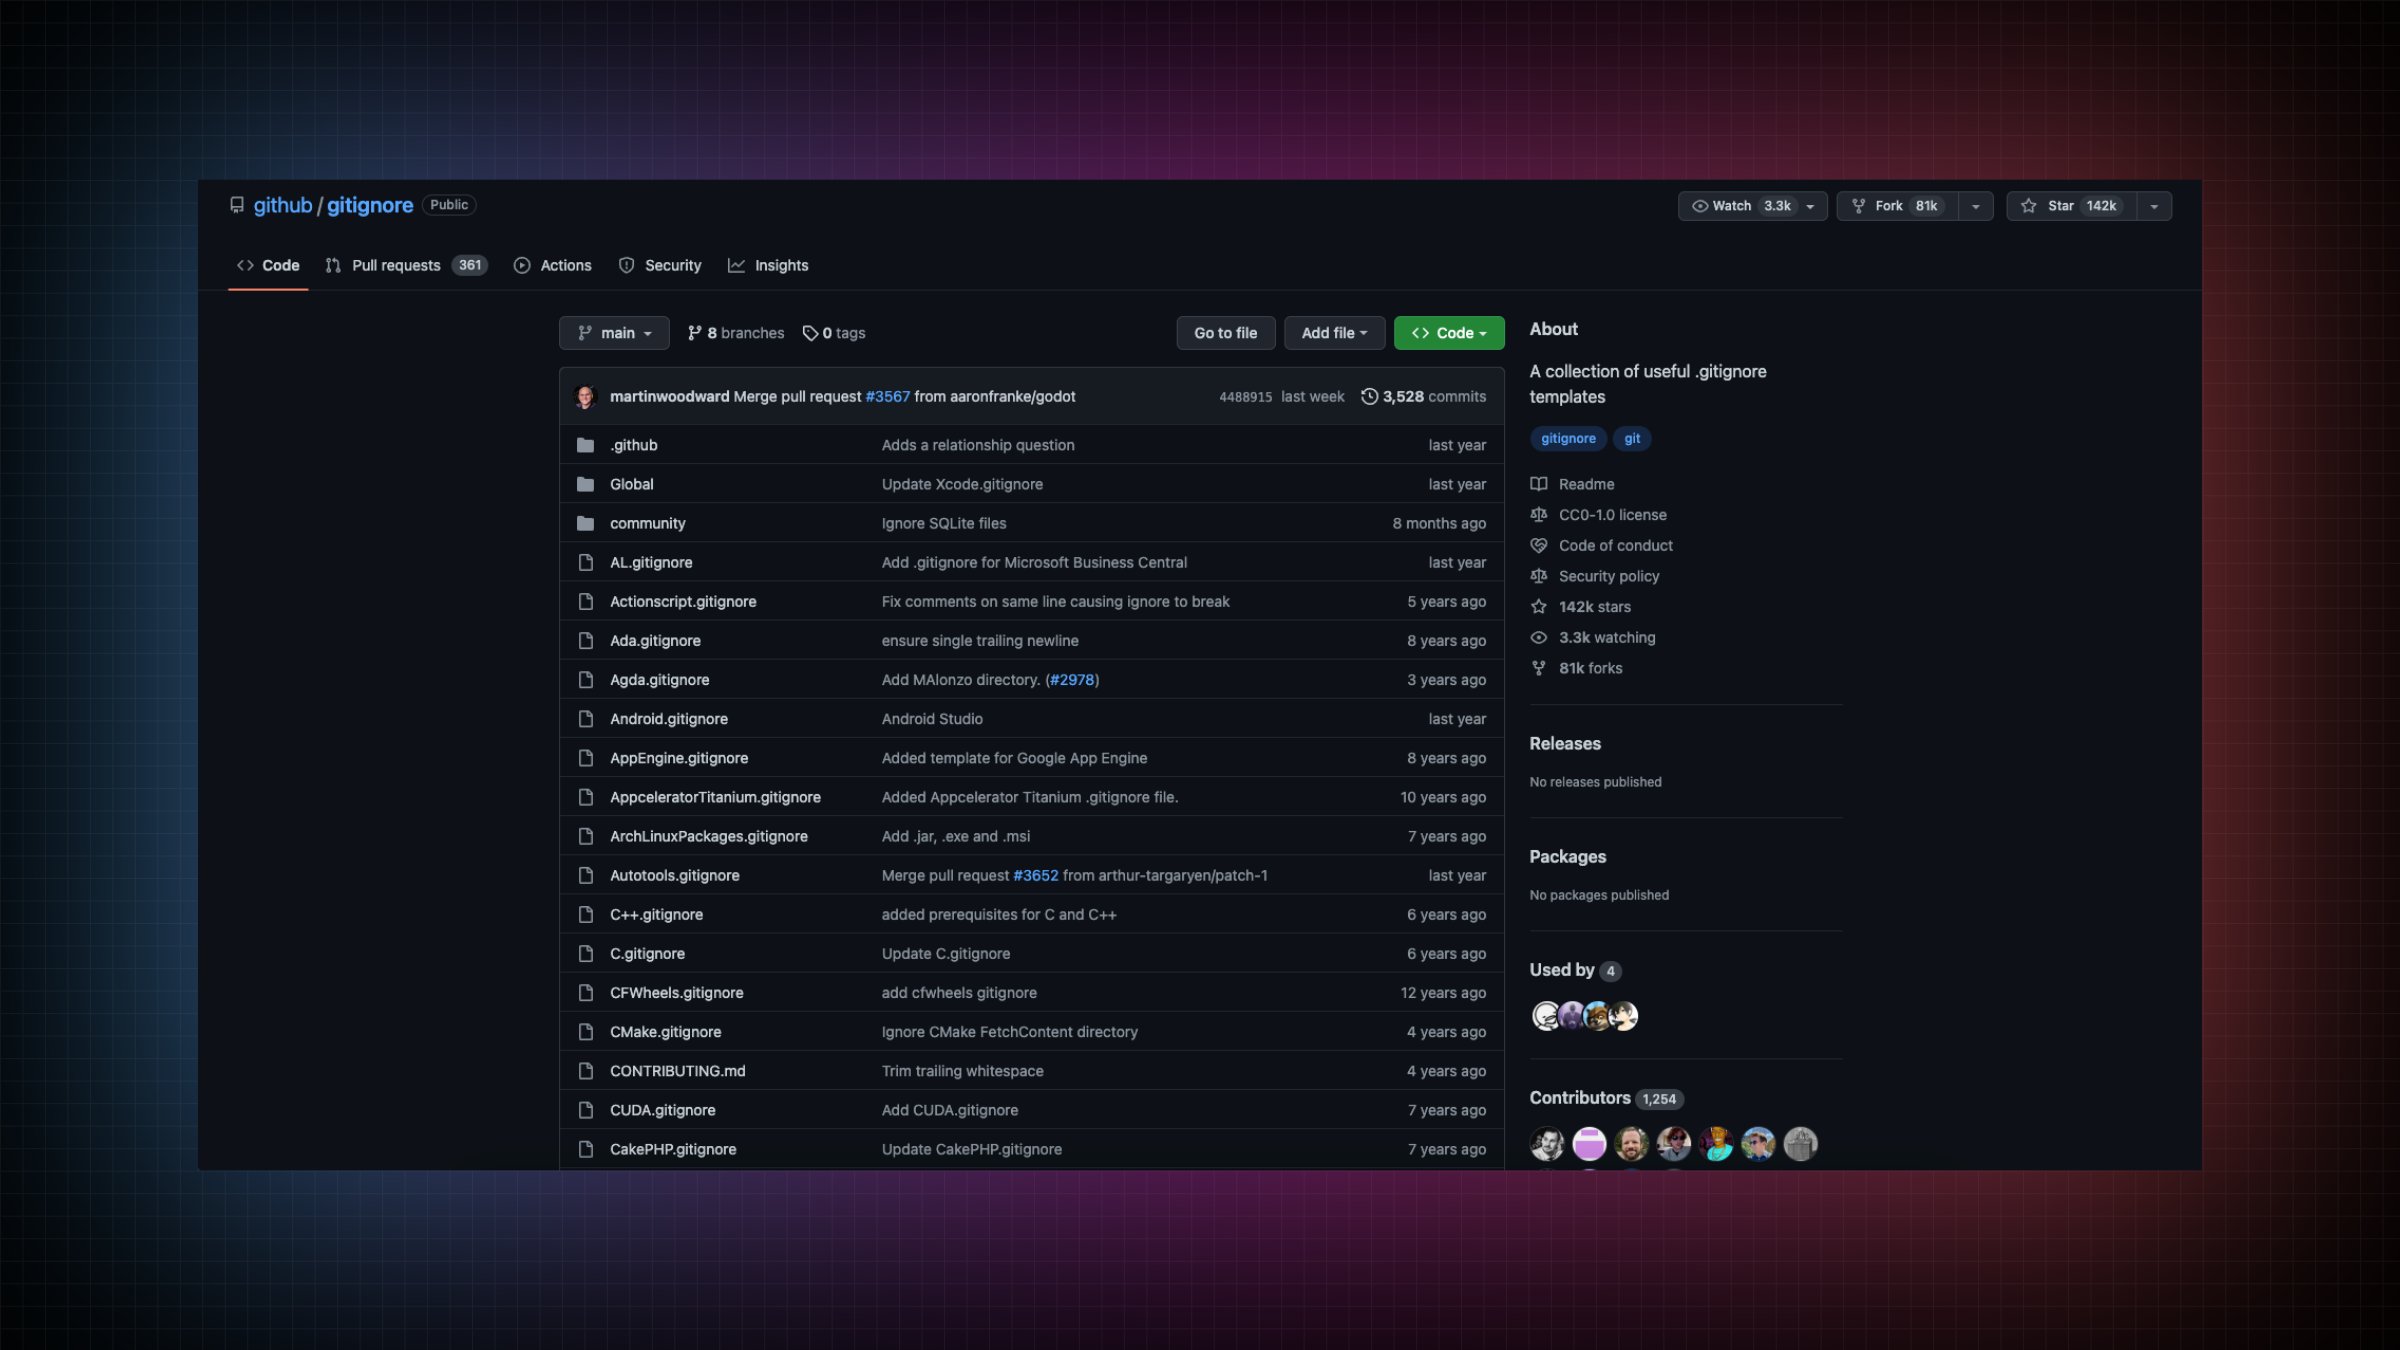This screenshot has width=2400, height=1350.
Task: Click the Go to file button
Action: point(1226,332)
